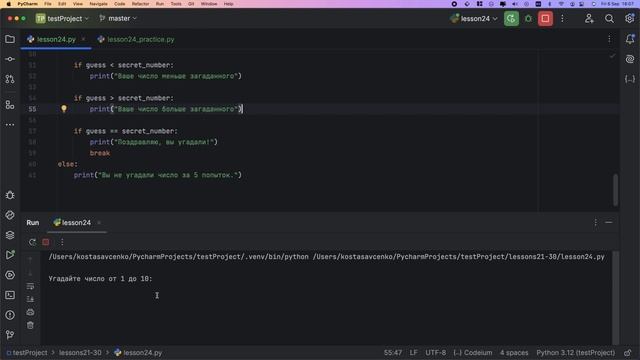
Task: Show more tool windows ellipsis
Action: pos(10,125)
